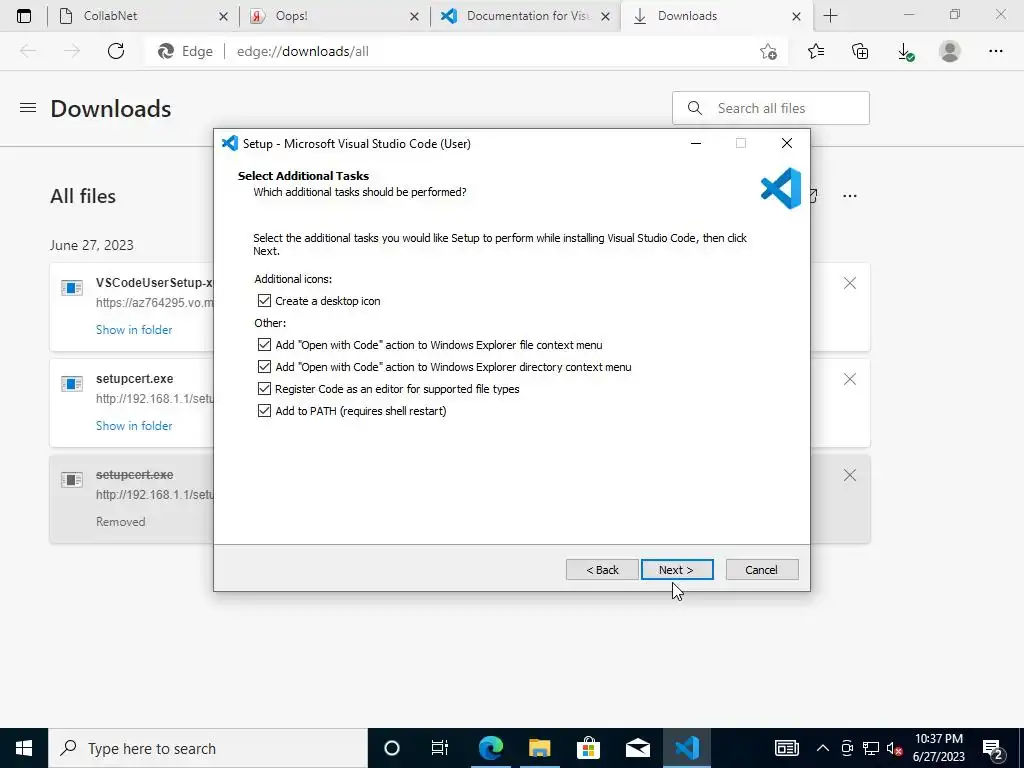Open the VSCodeUserSetup file link

(154, 283)
